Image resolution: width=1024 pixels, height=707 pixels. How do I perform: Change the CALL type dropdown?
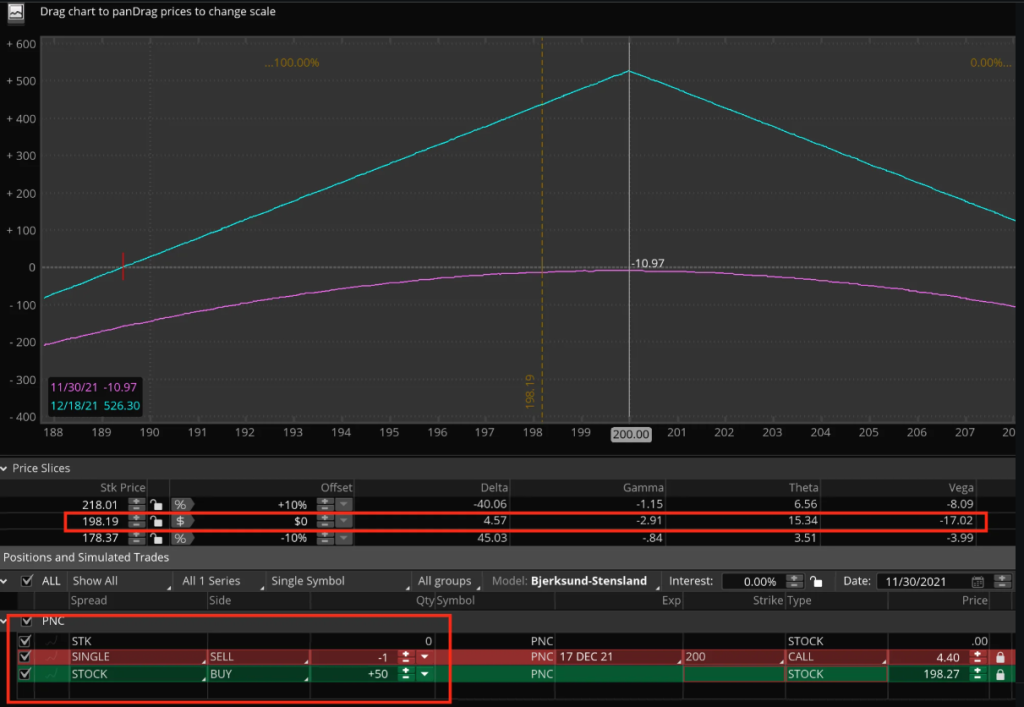836,657
